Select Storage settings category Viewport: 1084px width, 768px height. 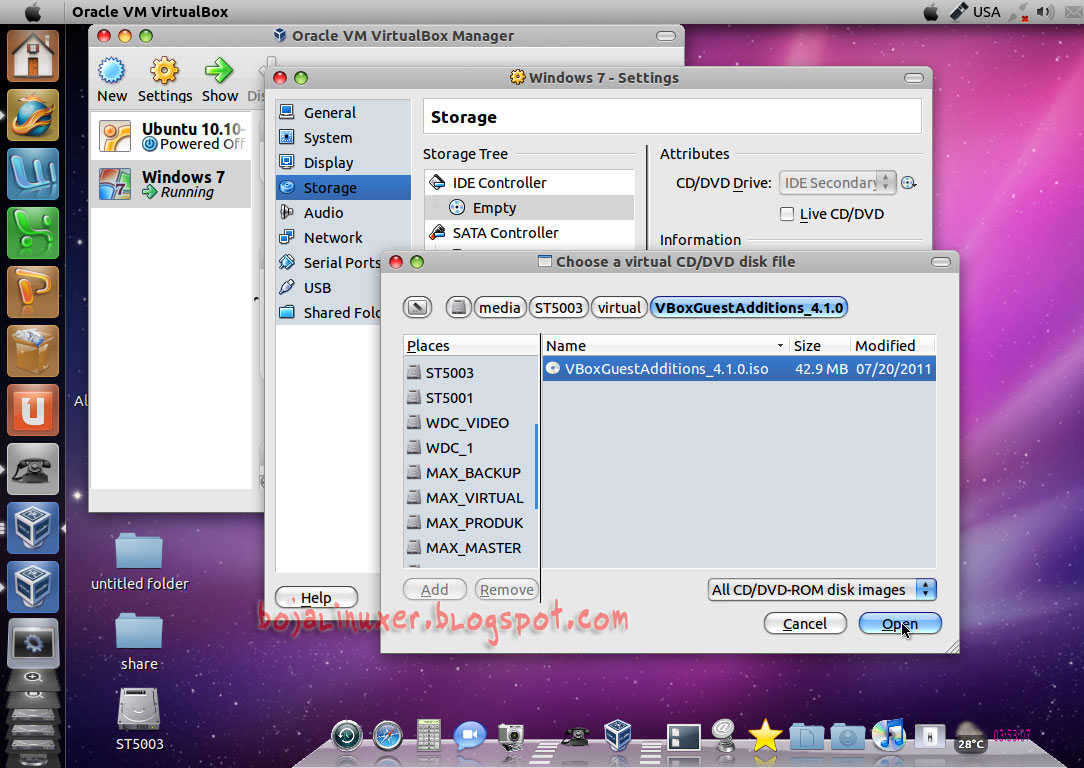(x=343, y=187)
